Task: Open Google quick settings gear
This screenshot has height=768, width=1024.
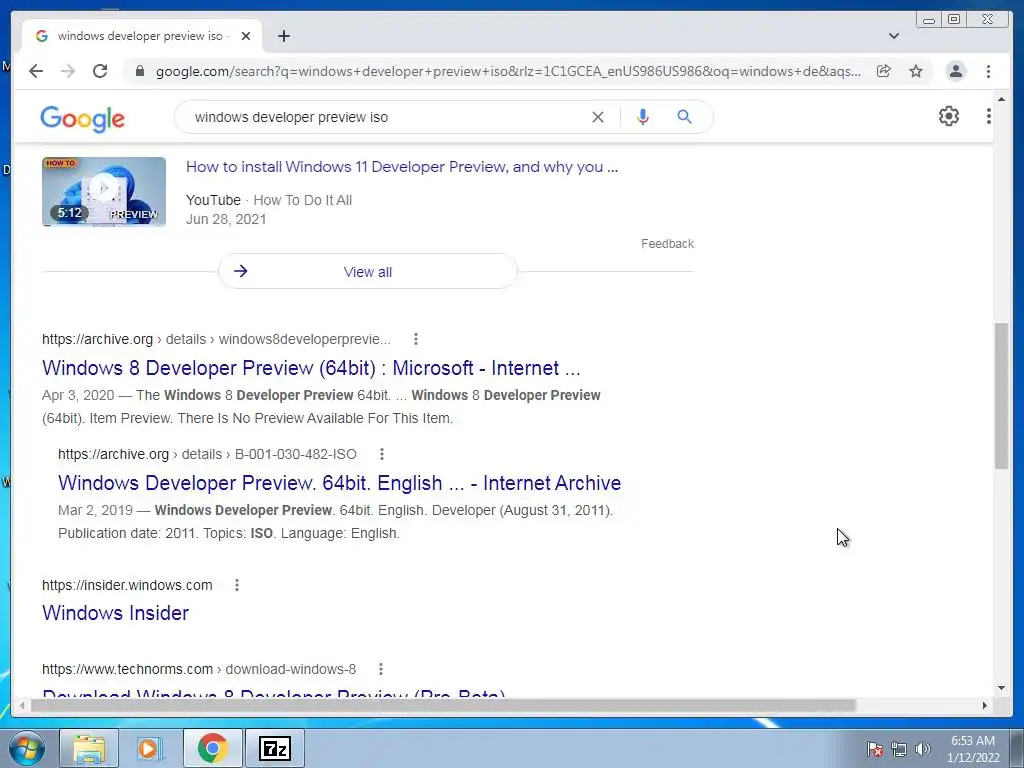Action: tap(948, 116)
